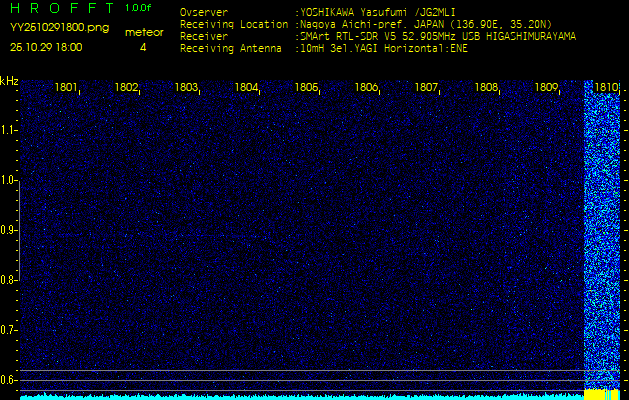
Task: Click observer name YOSHIKAWA Yasufumi /JG2MLI
Action: coord(377,12)
